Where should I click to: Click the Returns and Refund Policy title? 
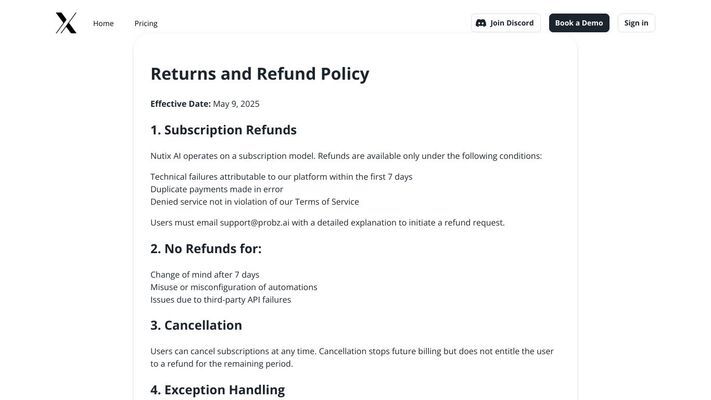(x=259, y=73)
